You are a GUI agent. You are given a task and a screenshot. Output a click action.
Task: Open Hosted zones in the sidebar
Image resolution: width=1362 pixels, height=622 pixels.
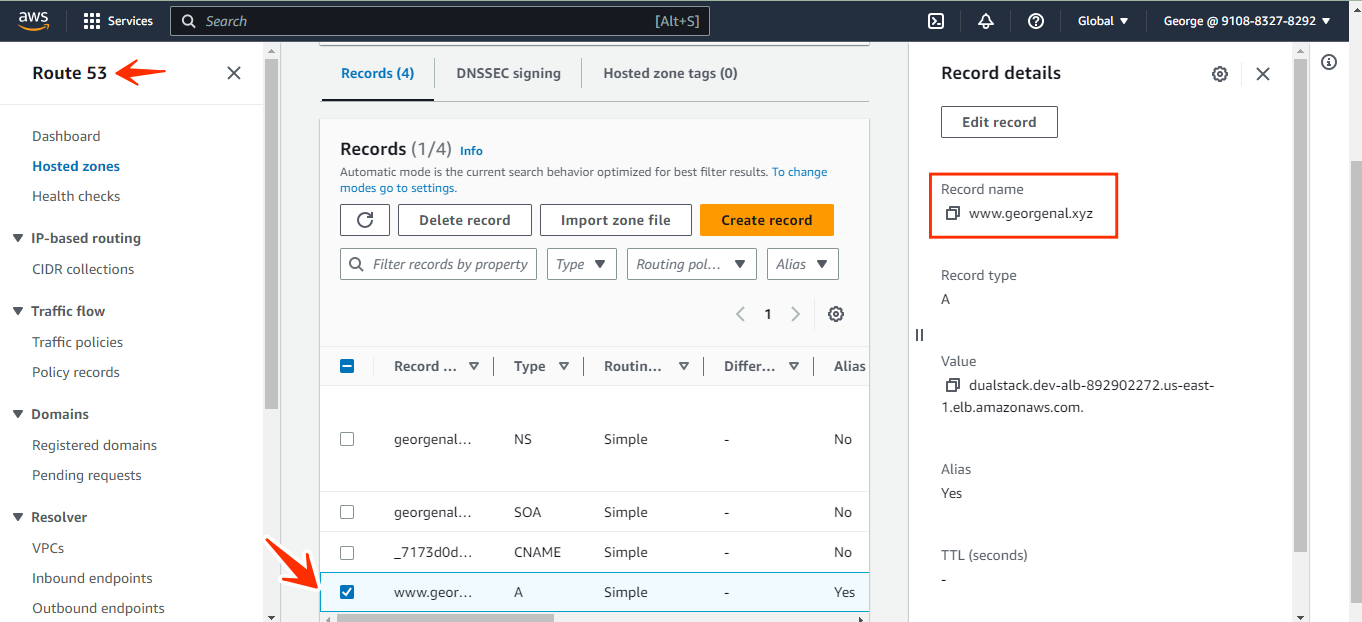76,166
